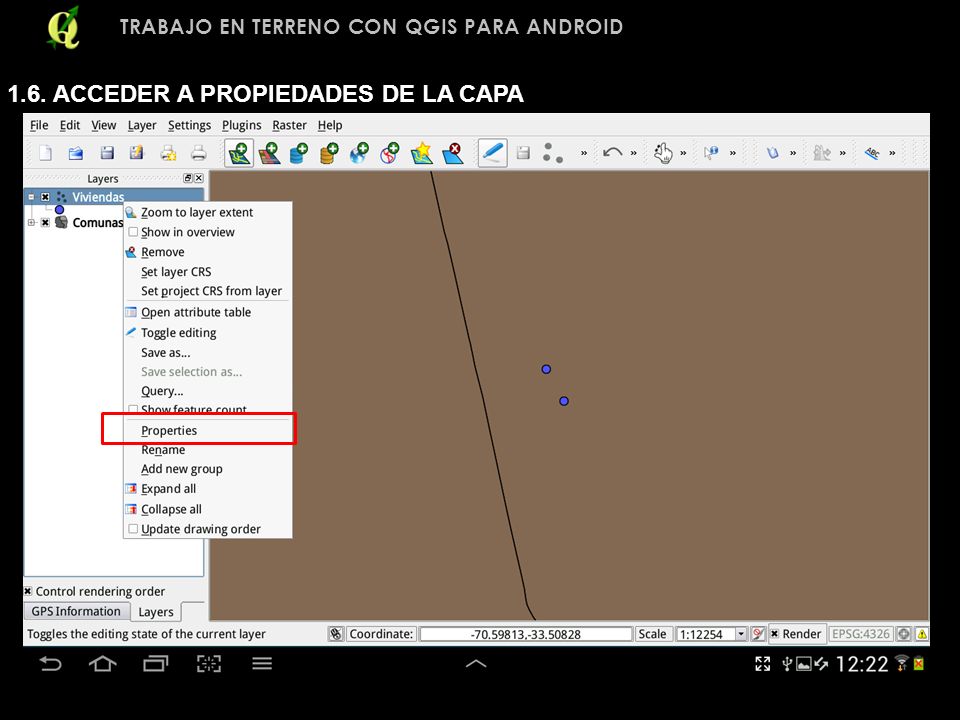This screenshot has width=960, height=720.
Task: Expand Android notification up-arrow
Action: (476, 664)
